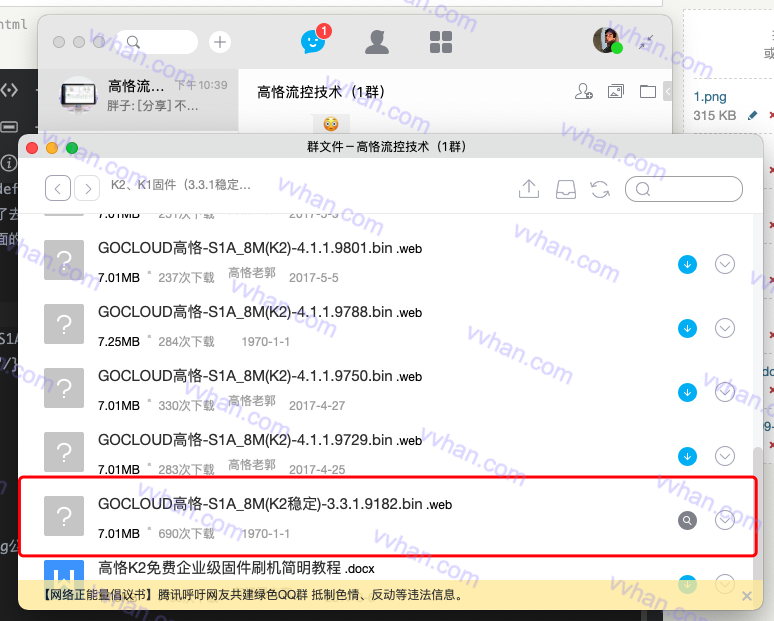Go forward in the group files window

coord(87,188)
